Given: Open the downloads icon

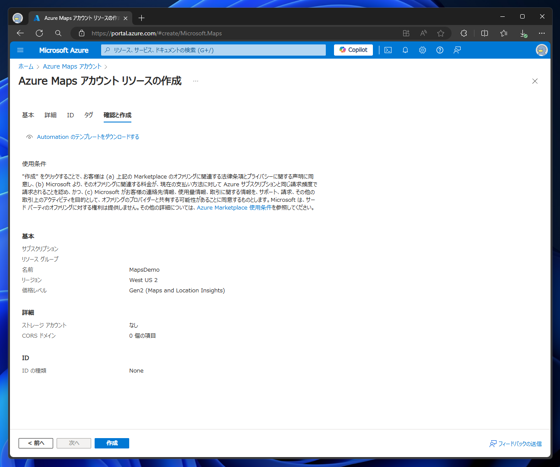Looking at the screenshot, I should (x=523, y=33).
